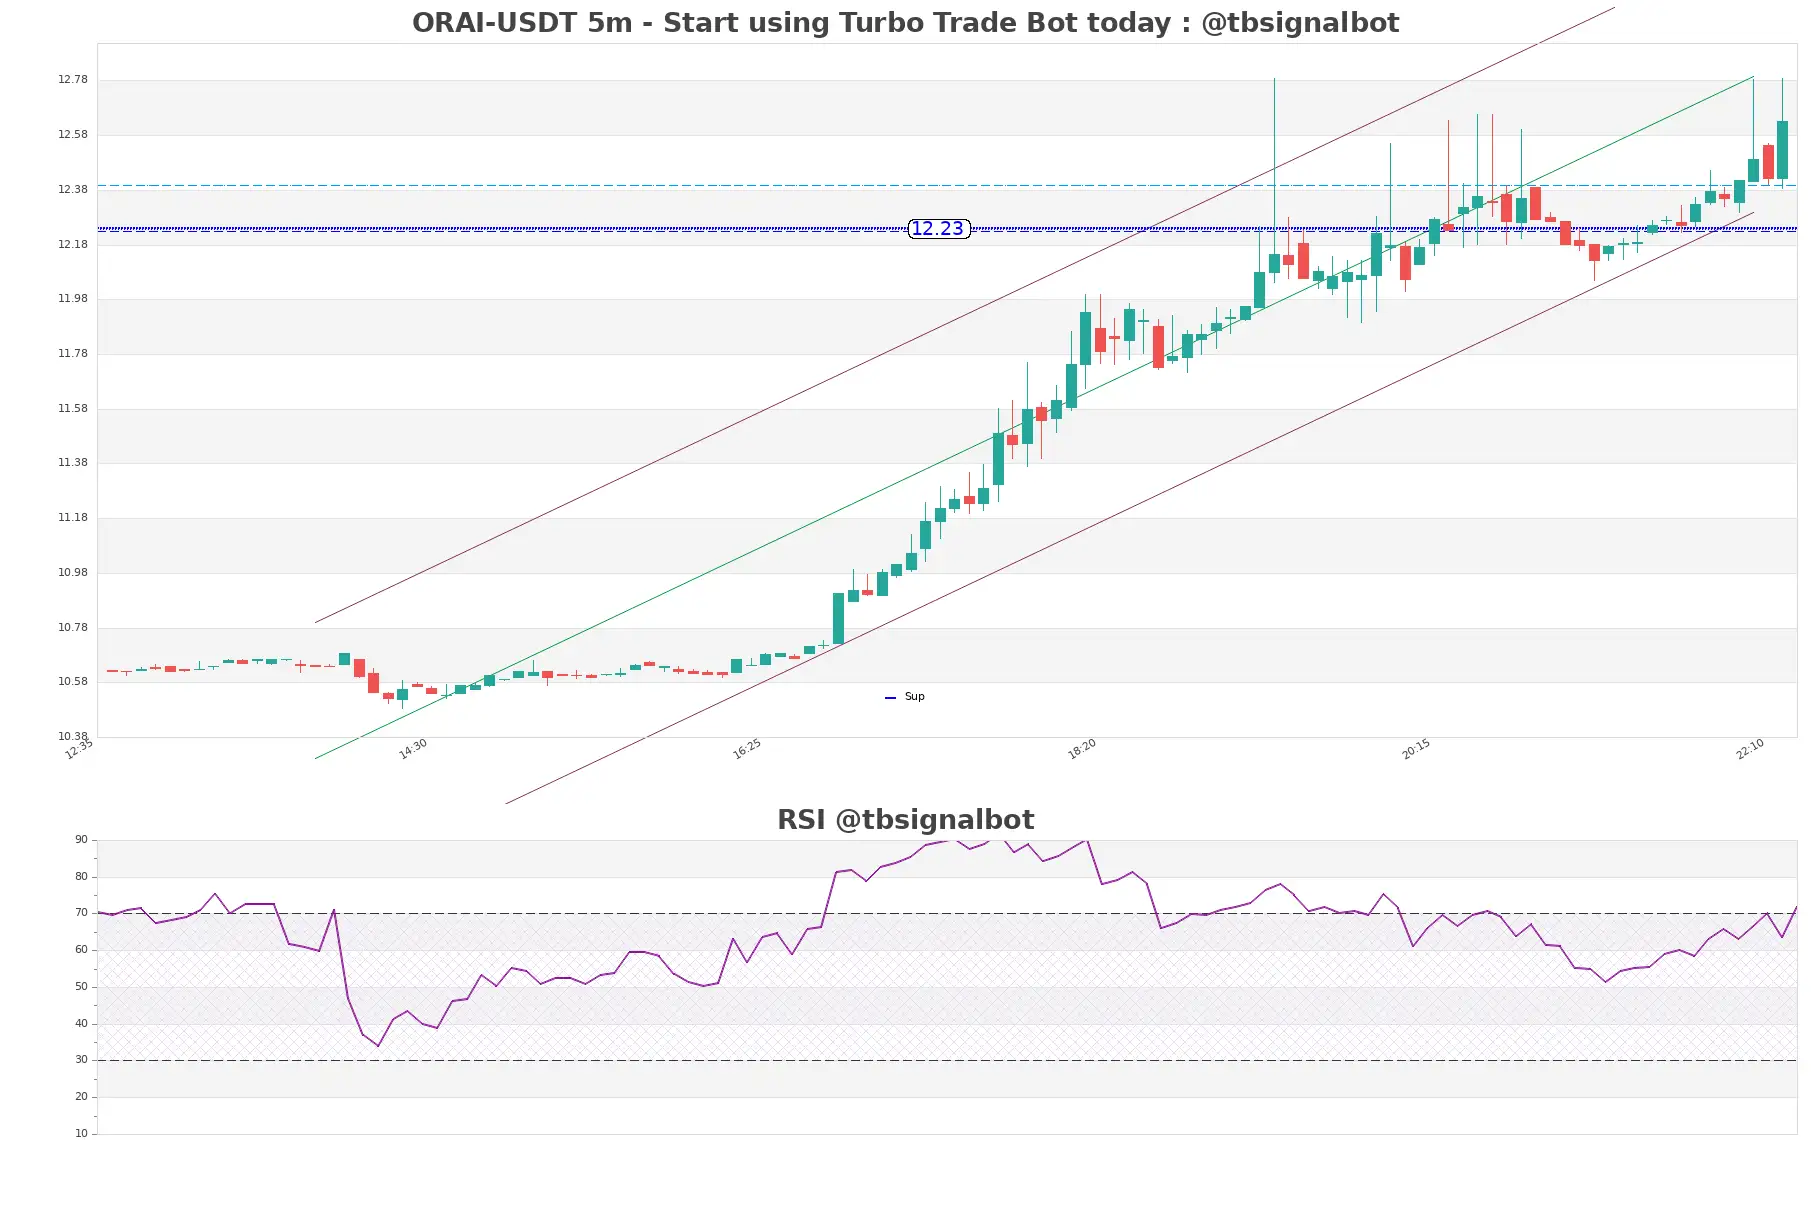Click the RSI 40 axis label
1811x1208 pixels.
[x=81, y=1024]
